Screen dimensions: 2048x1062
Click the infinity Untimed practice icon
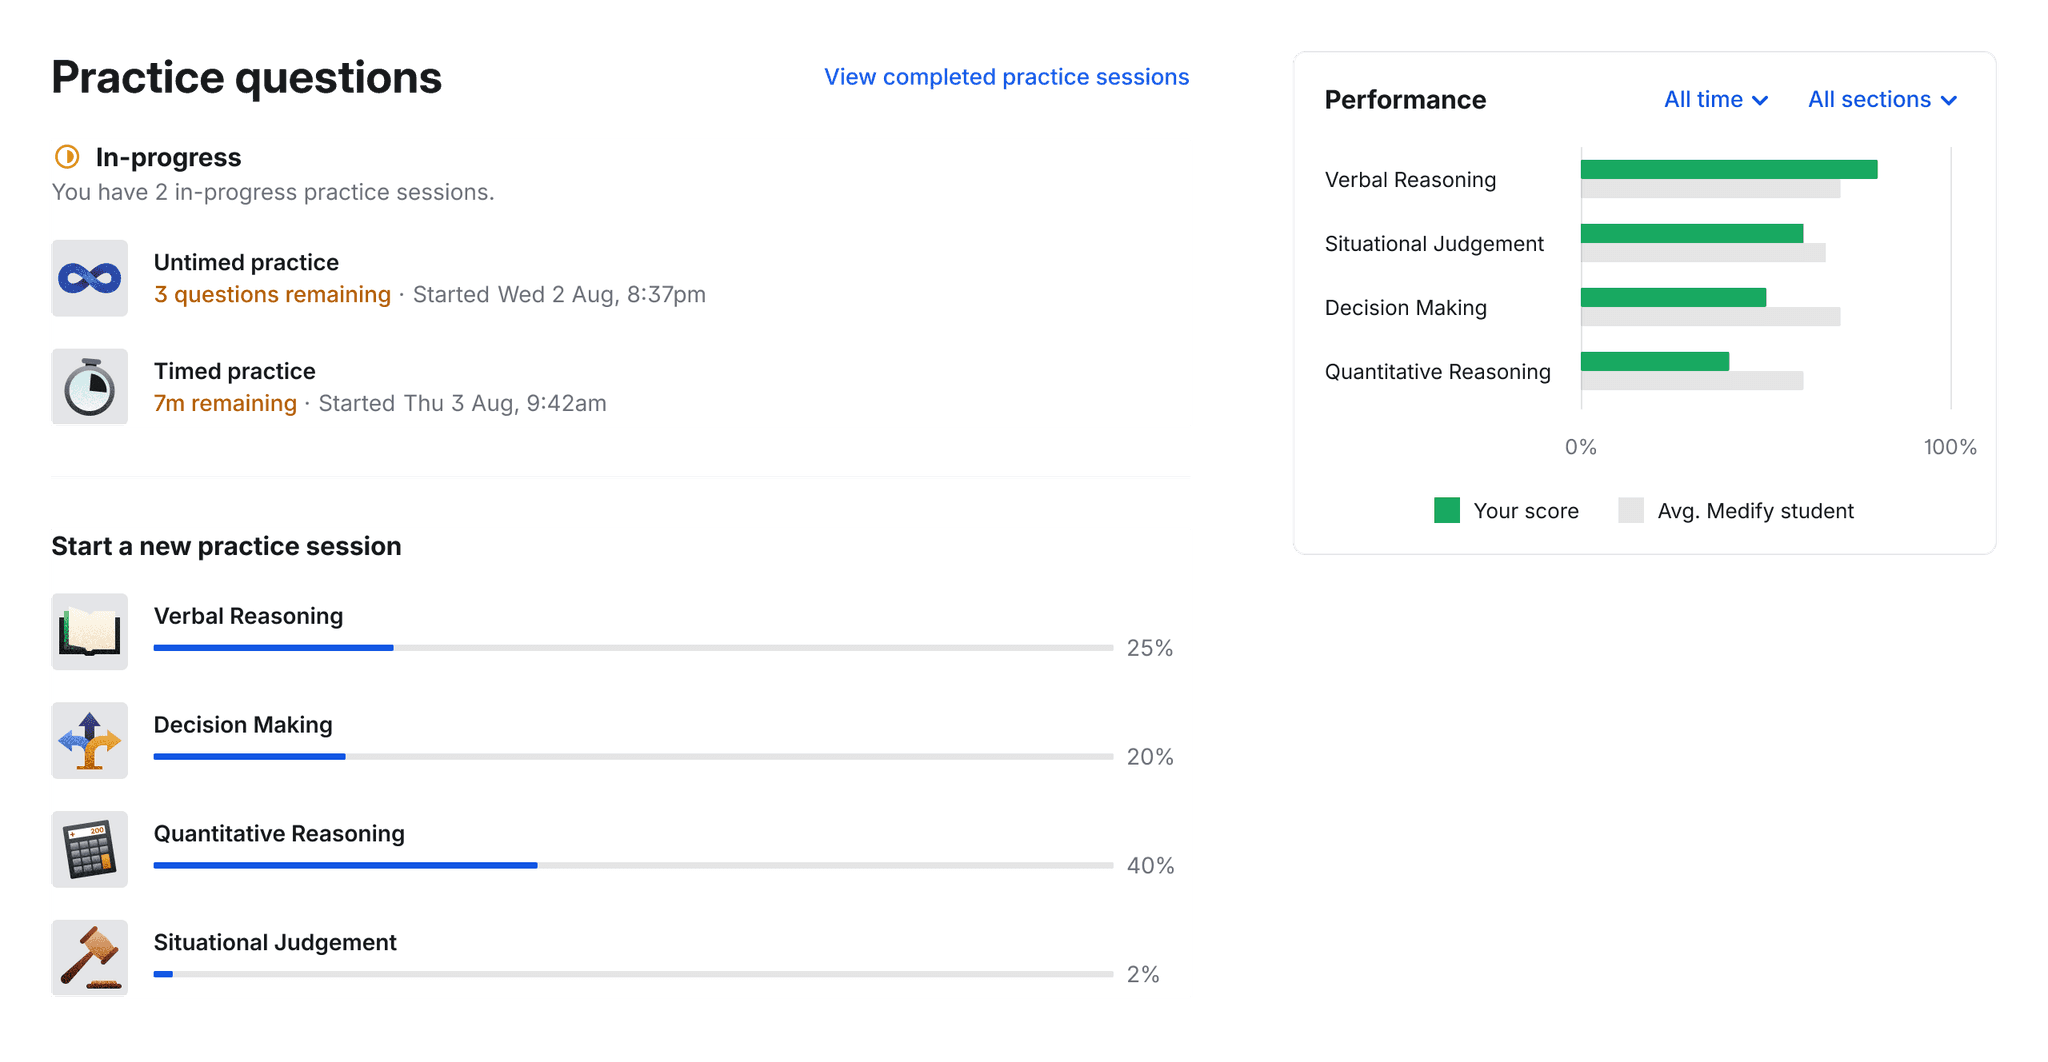89,278
